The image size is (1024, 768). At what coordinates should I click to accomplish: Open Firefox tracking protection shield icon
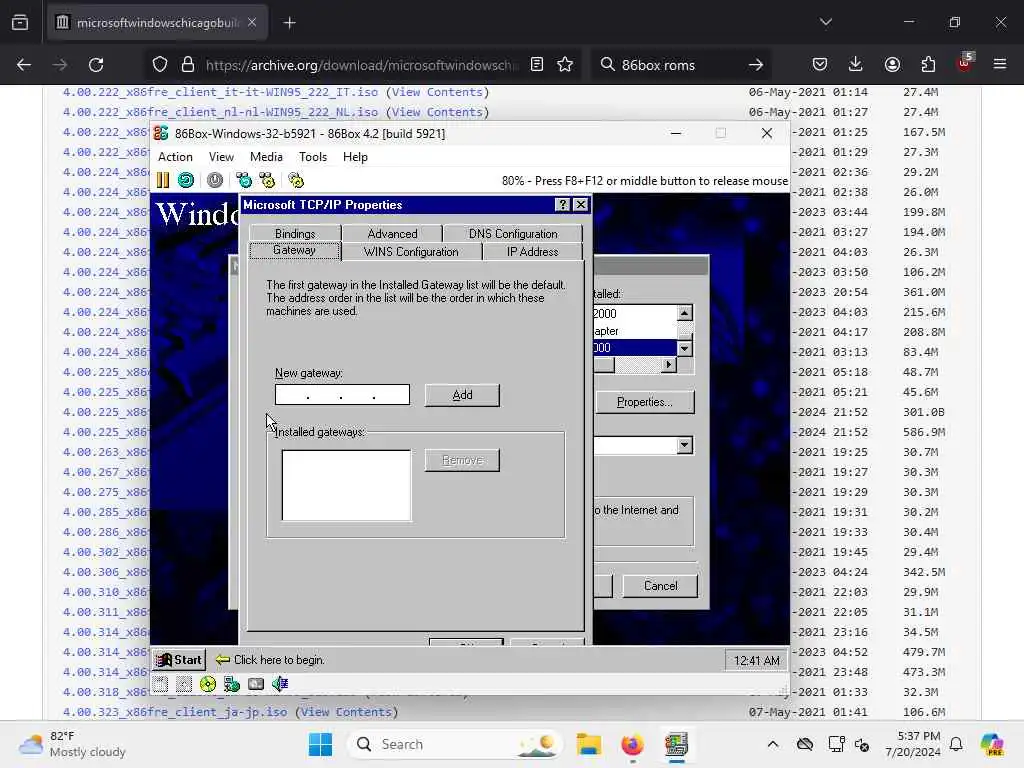160,65
